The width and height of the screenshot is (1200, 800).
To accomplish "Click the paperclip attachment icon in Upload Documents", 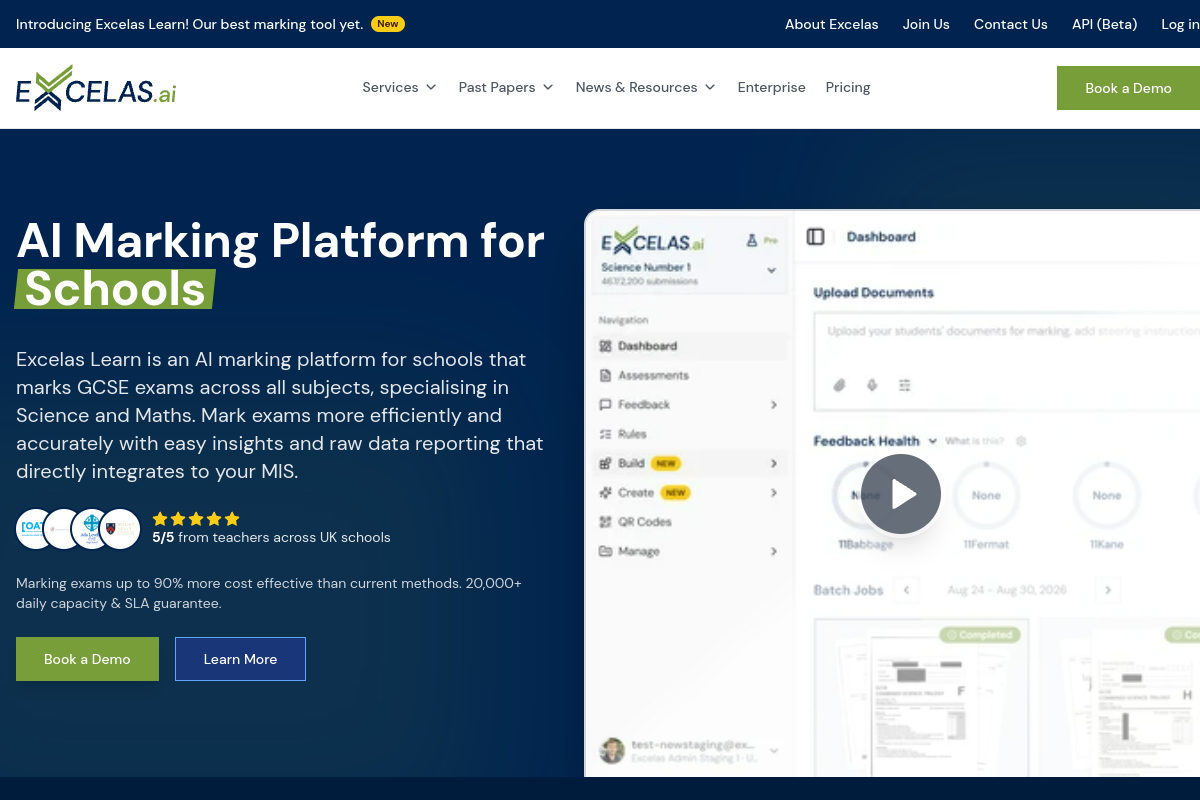I will click(x=840, y=385).
